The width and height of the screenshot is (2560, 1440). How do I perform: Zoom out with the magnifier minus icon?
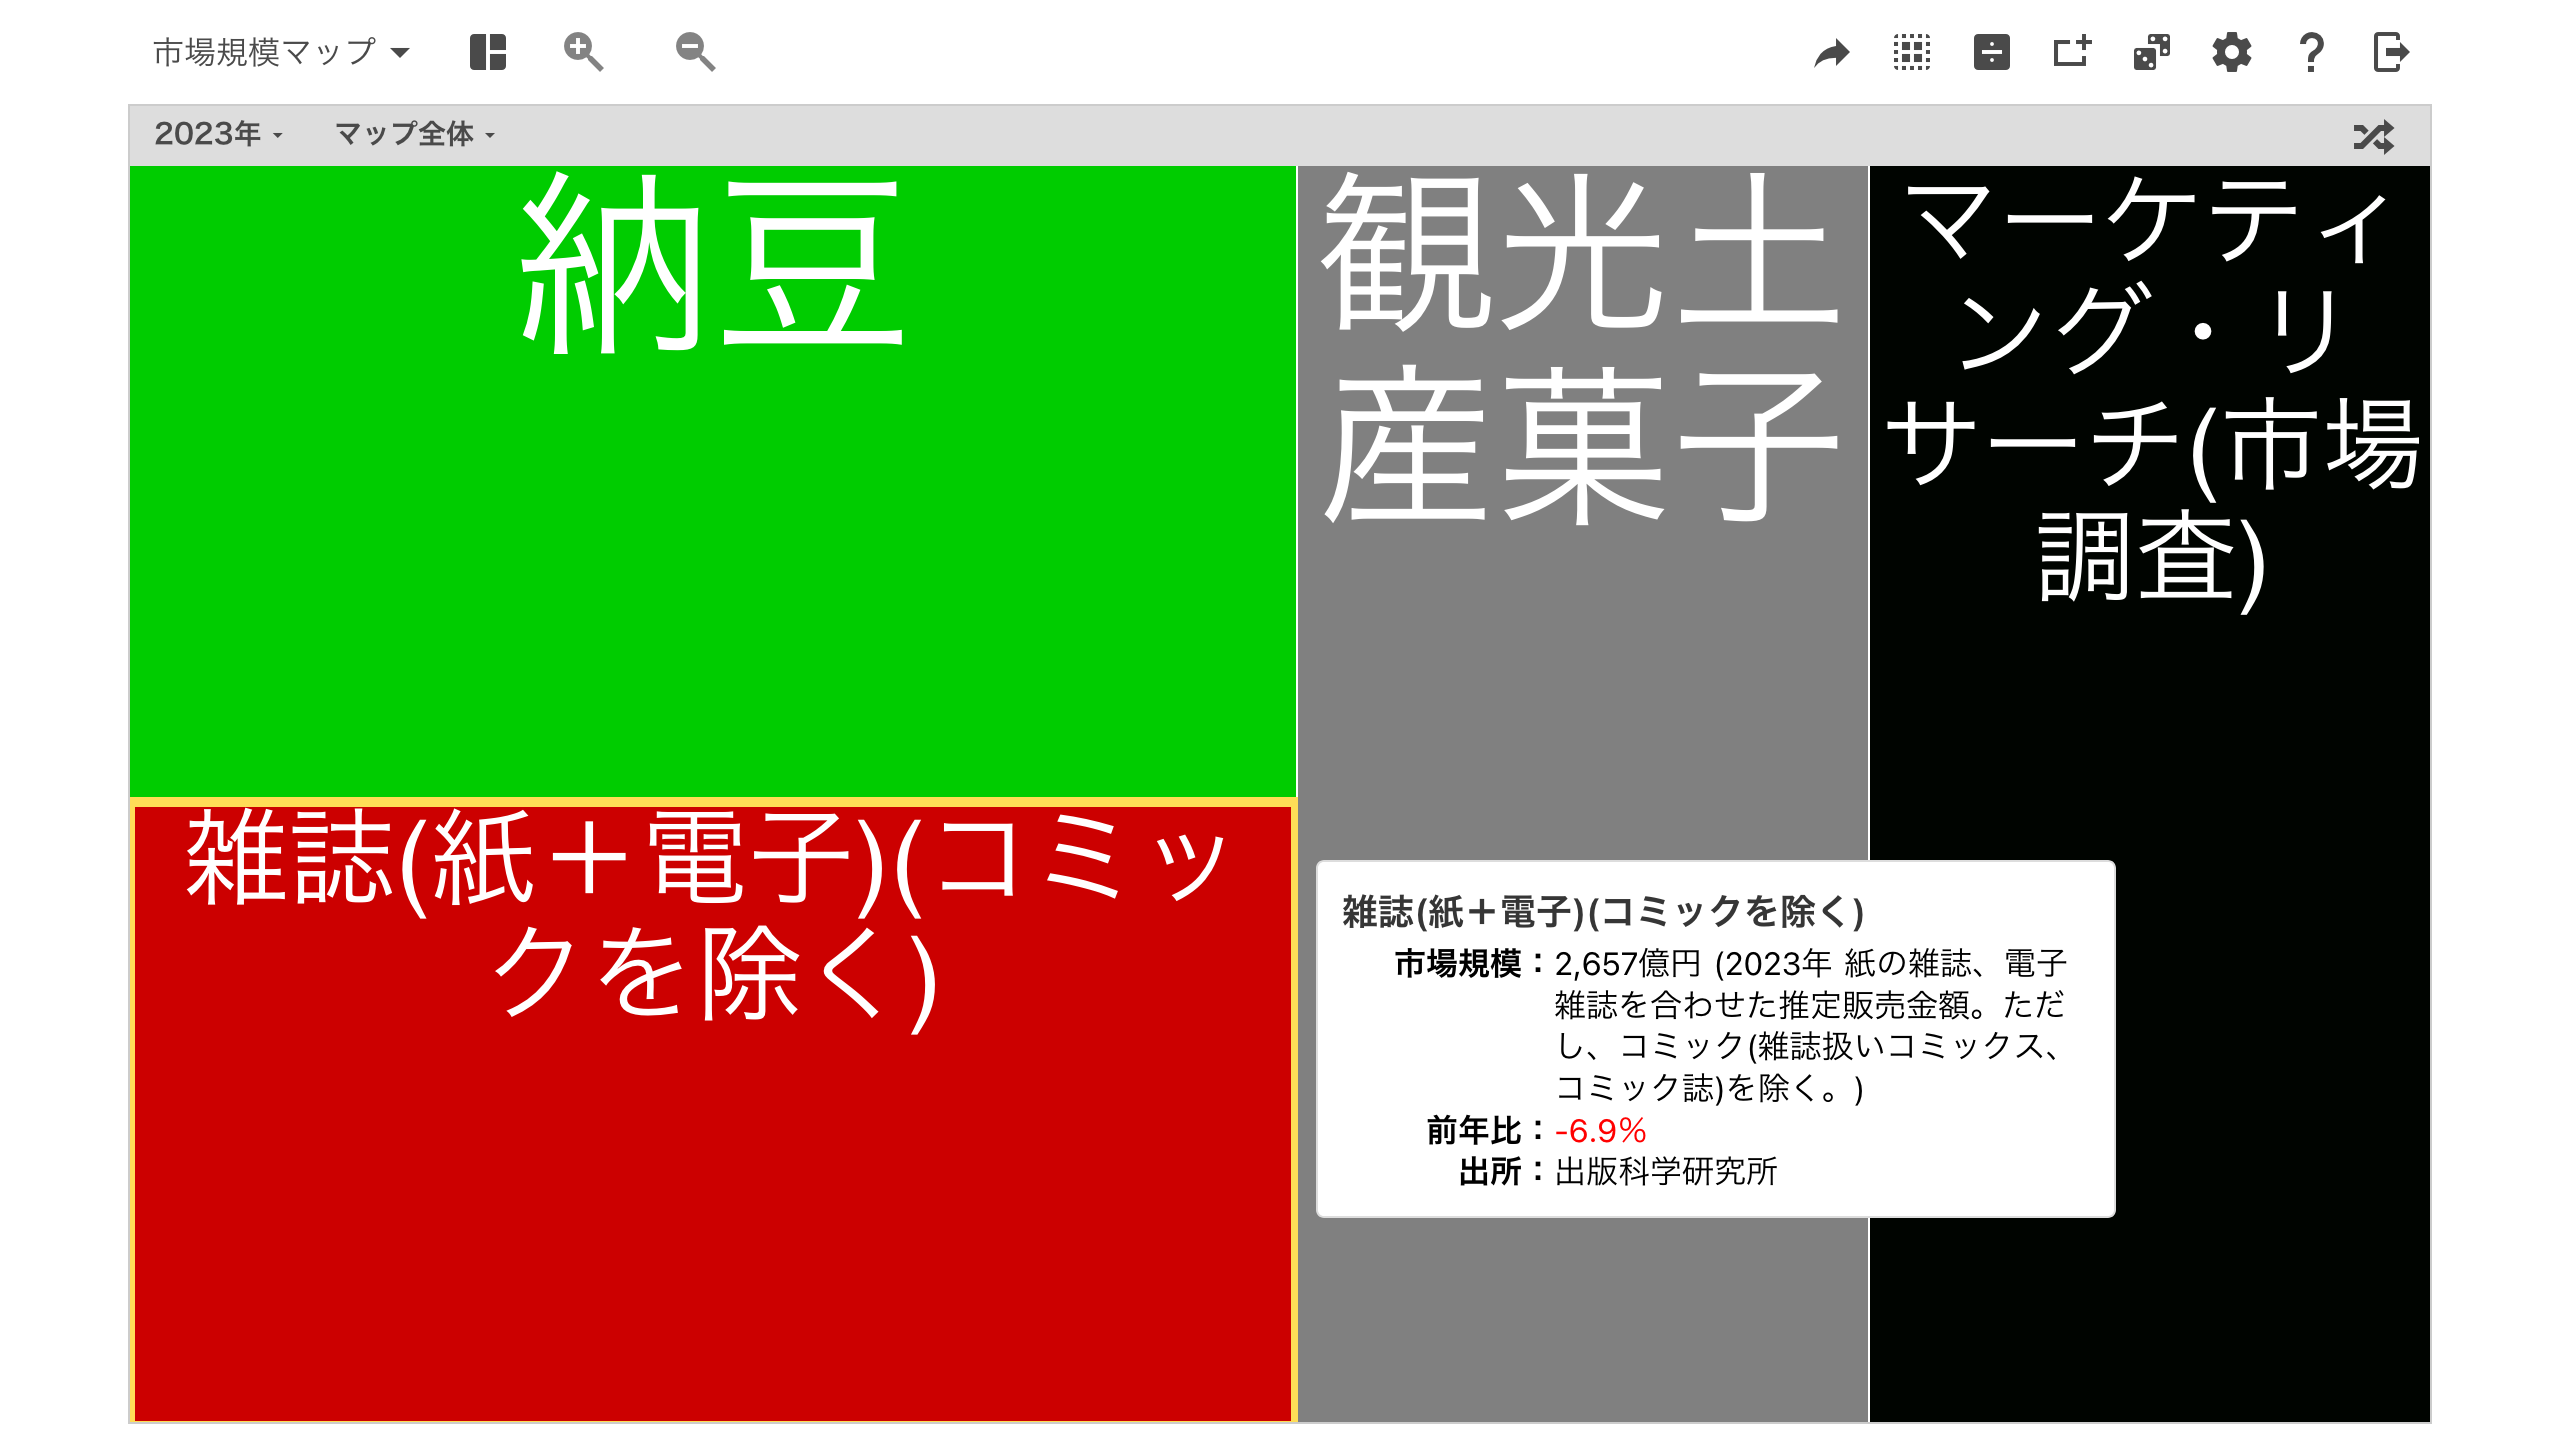(695, 52)
